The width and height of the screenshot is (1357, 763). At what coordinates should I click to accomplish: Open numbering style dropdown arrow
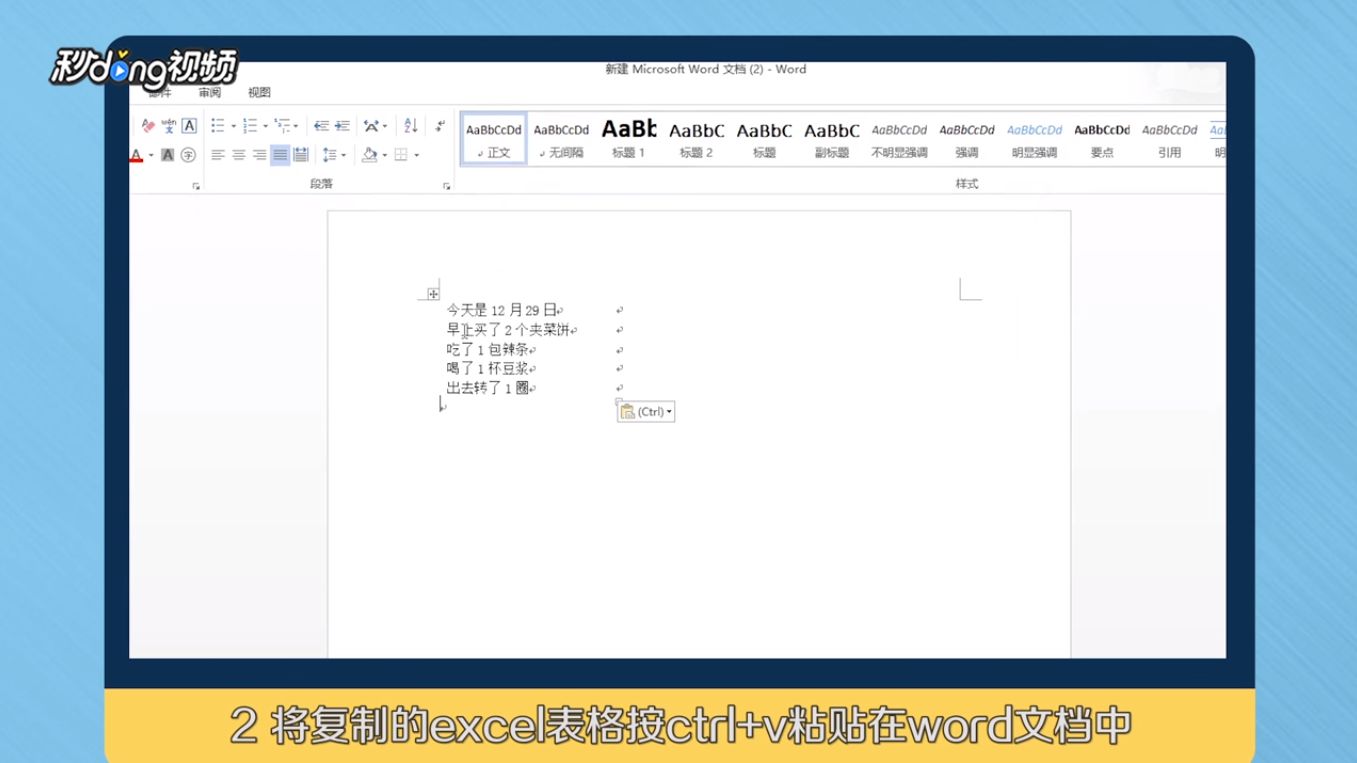(x=265, y=126)
